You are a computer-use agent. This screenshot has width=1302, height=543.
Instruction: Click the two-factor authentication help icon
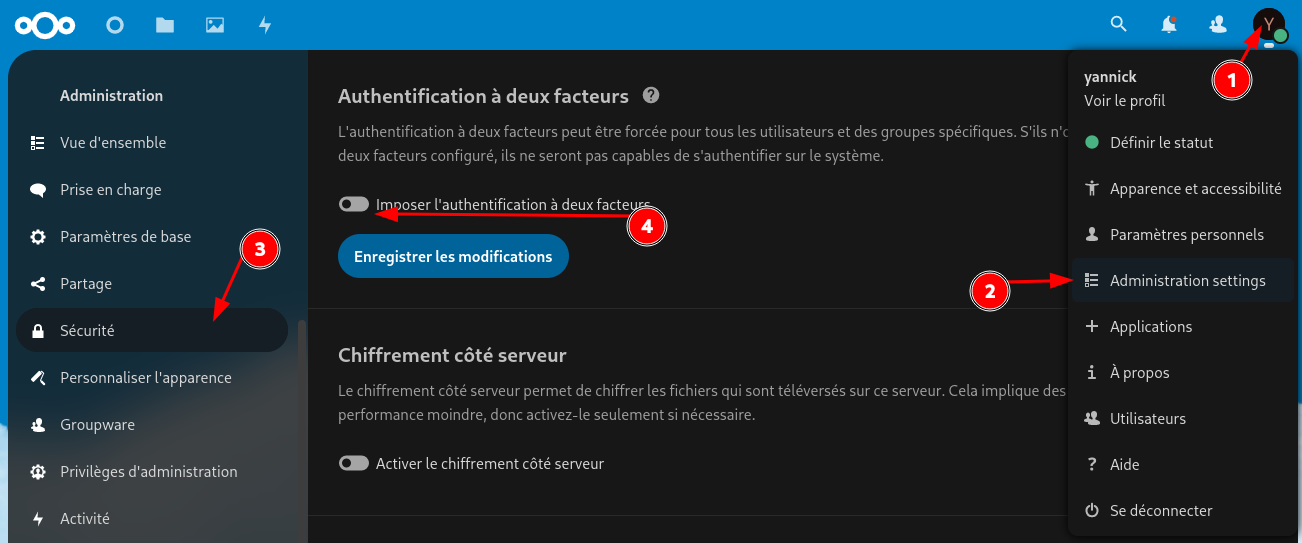click(x=651, y=96)
